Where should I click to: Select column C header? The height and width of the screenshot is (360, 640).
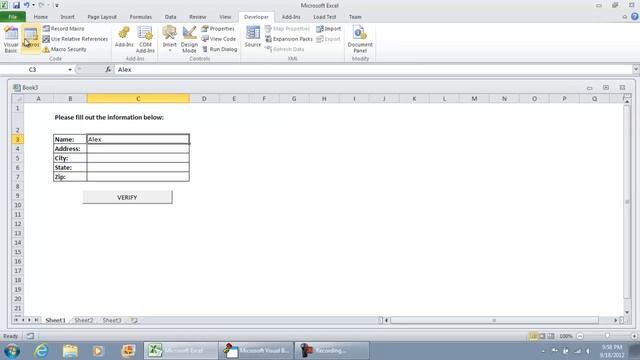138,99
